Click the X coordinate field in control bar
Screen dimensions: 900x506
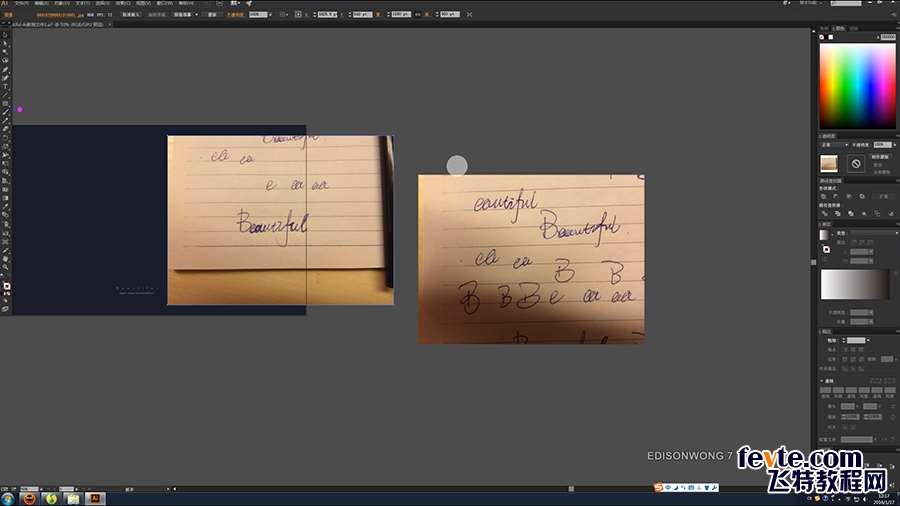pyautogui.click(x=327, y=14)
